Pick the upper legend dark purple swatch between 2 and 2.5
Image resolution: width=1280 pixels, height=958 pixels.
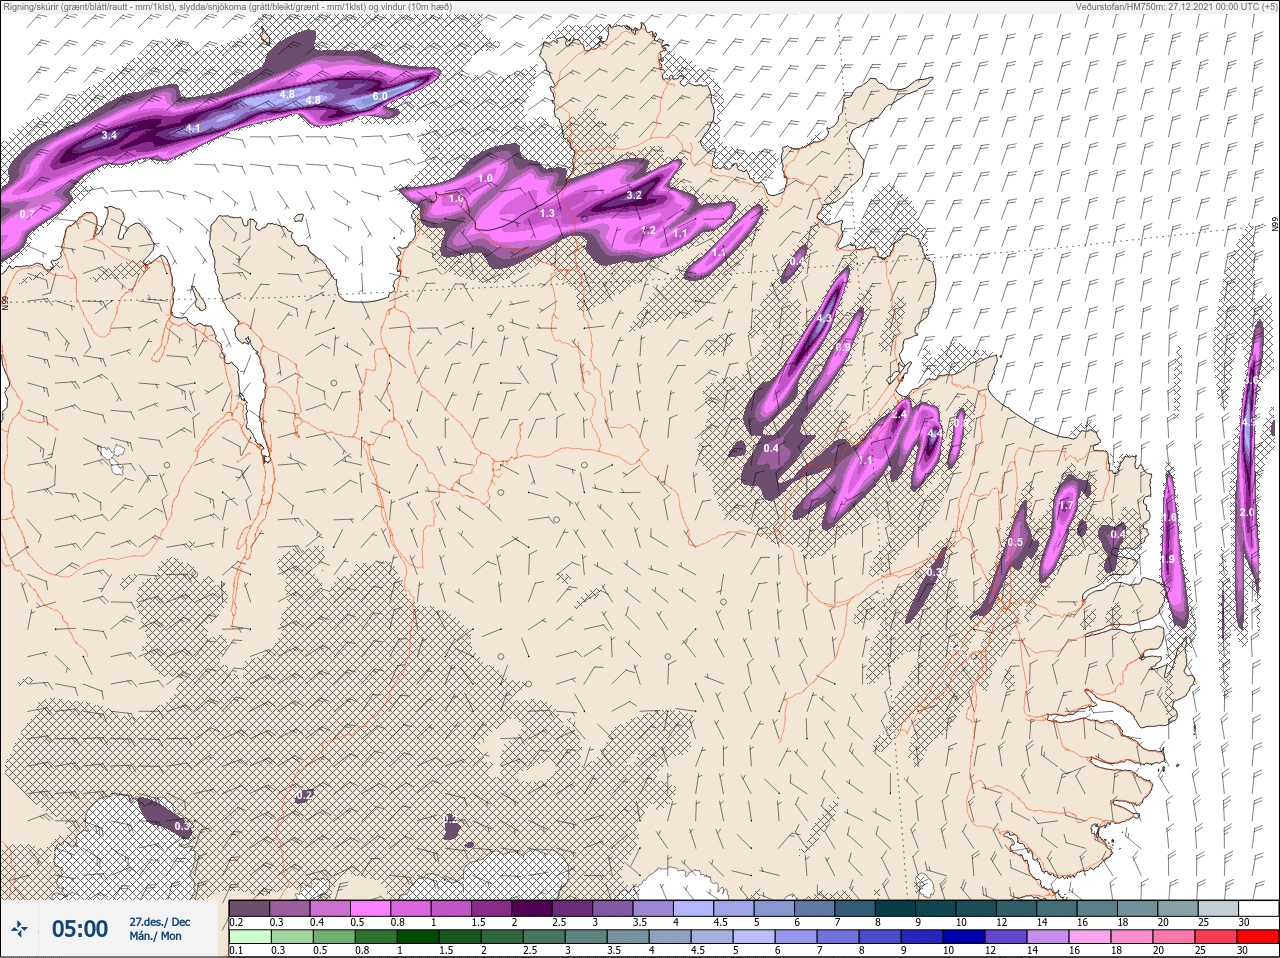(533, 909)
